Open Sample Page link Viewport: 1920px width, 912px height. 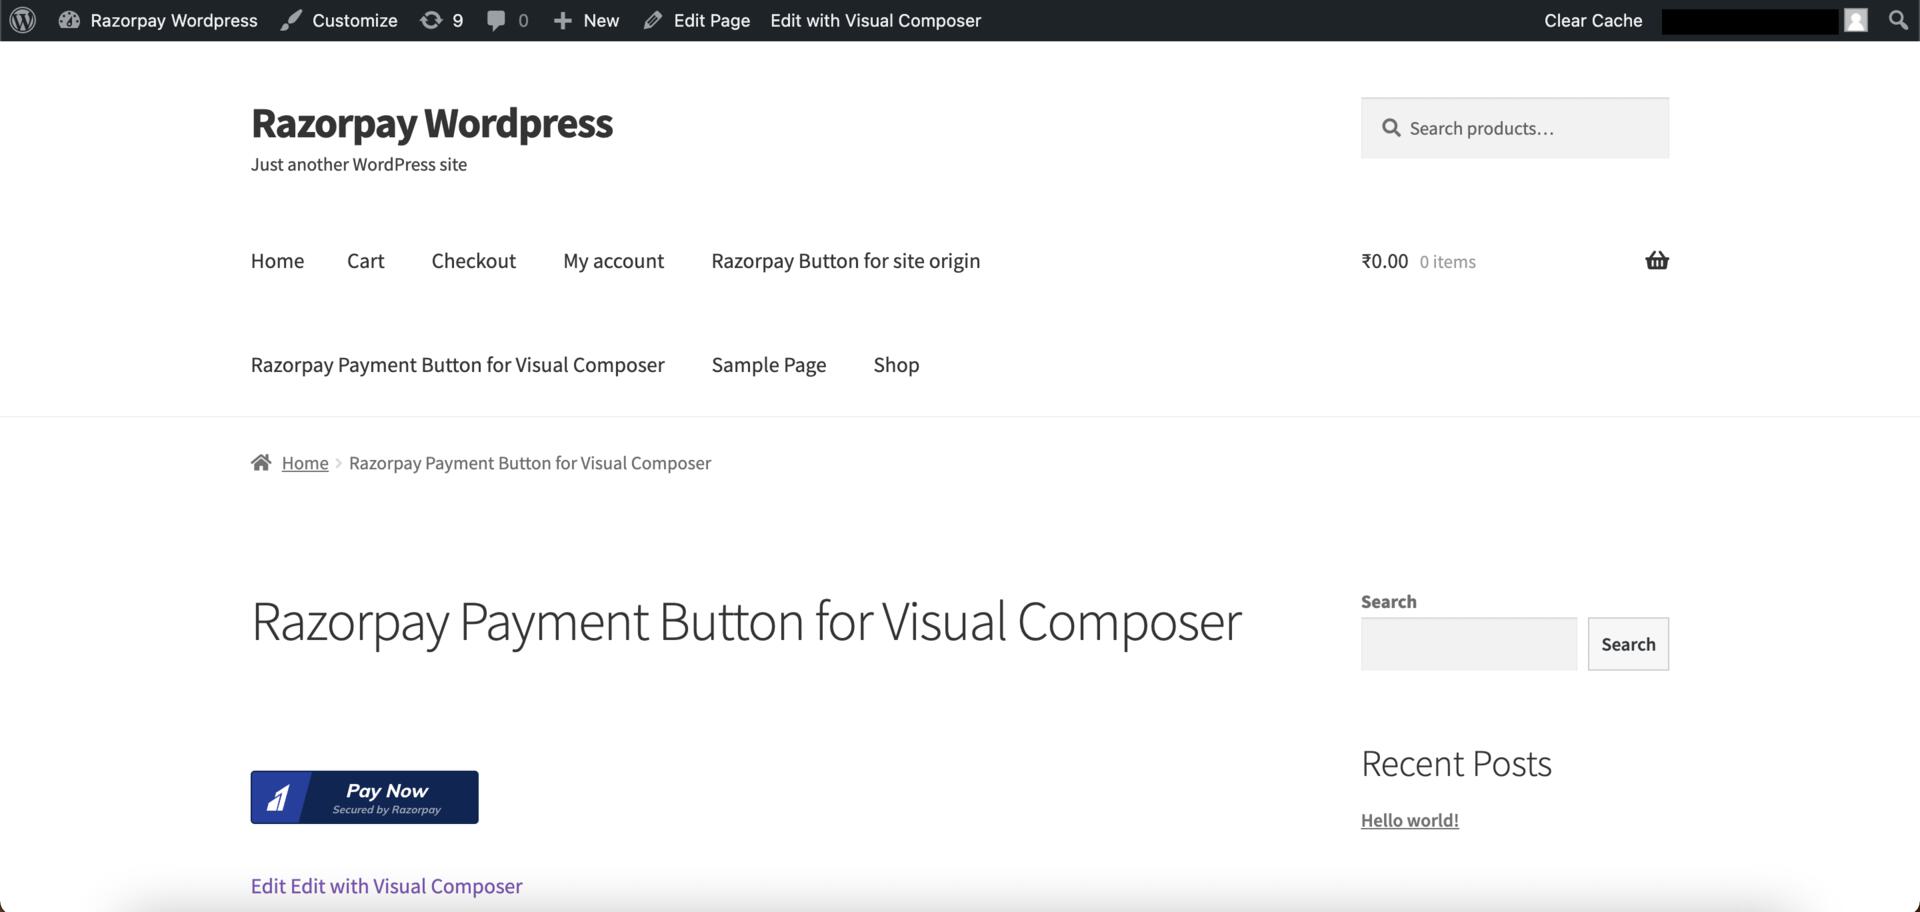coord(768,365)
